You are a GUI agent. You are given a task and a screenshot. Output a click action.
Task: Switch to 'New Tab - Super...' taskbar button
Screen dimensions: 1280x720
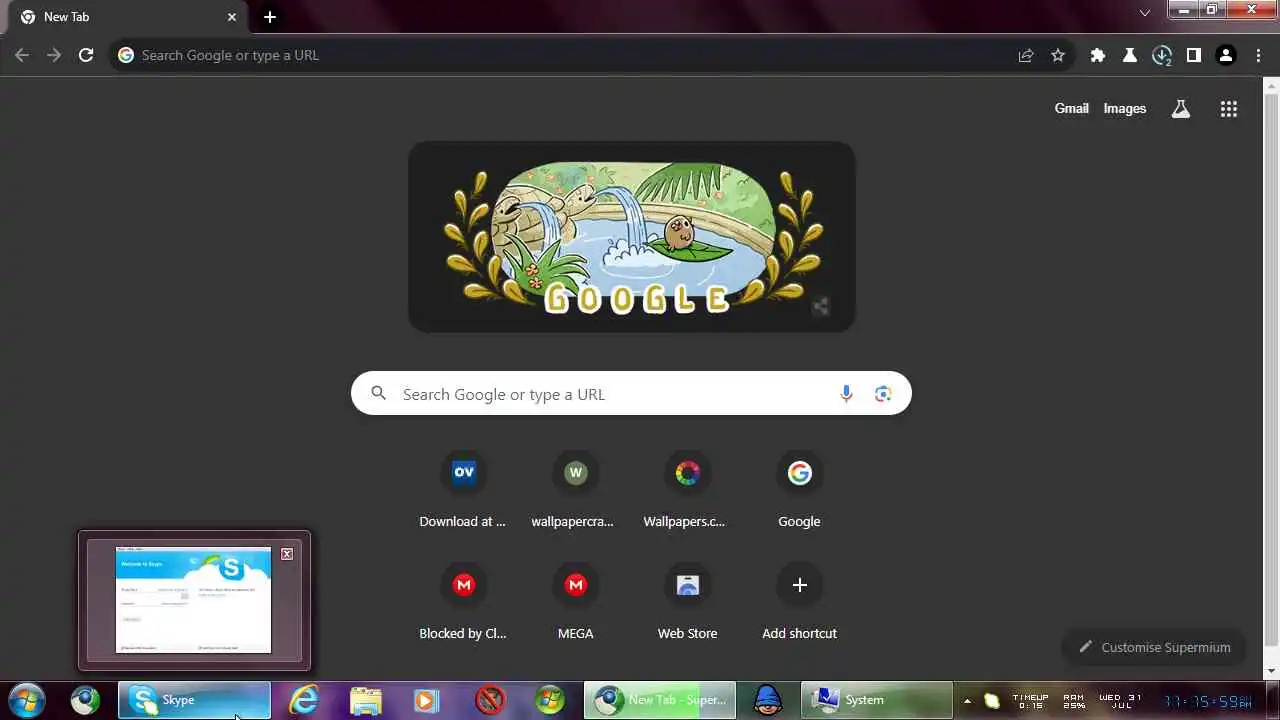coord(660,700)
